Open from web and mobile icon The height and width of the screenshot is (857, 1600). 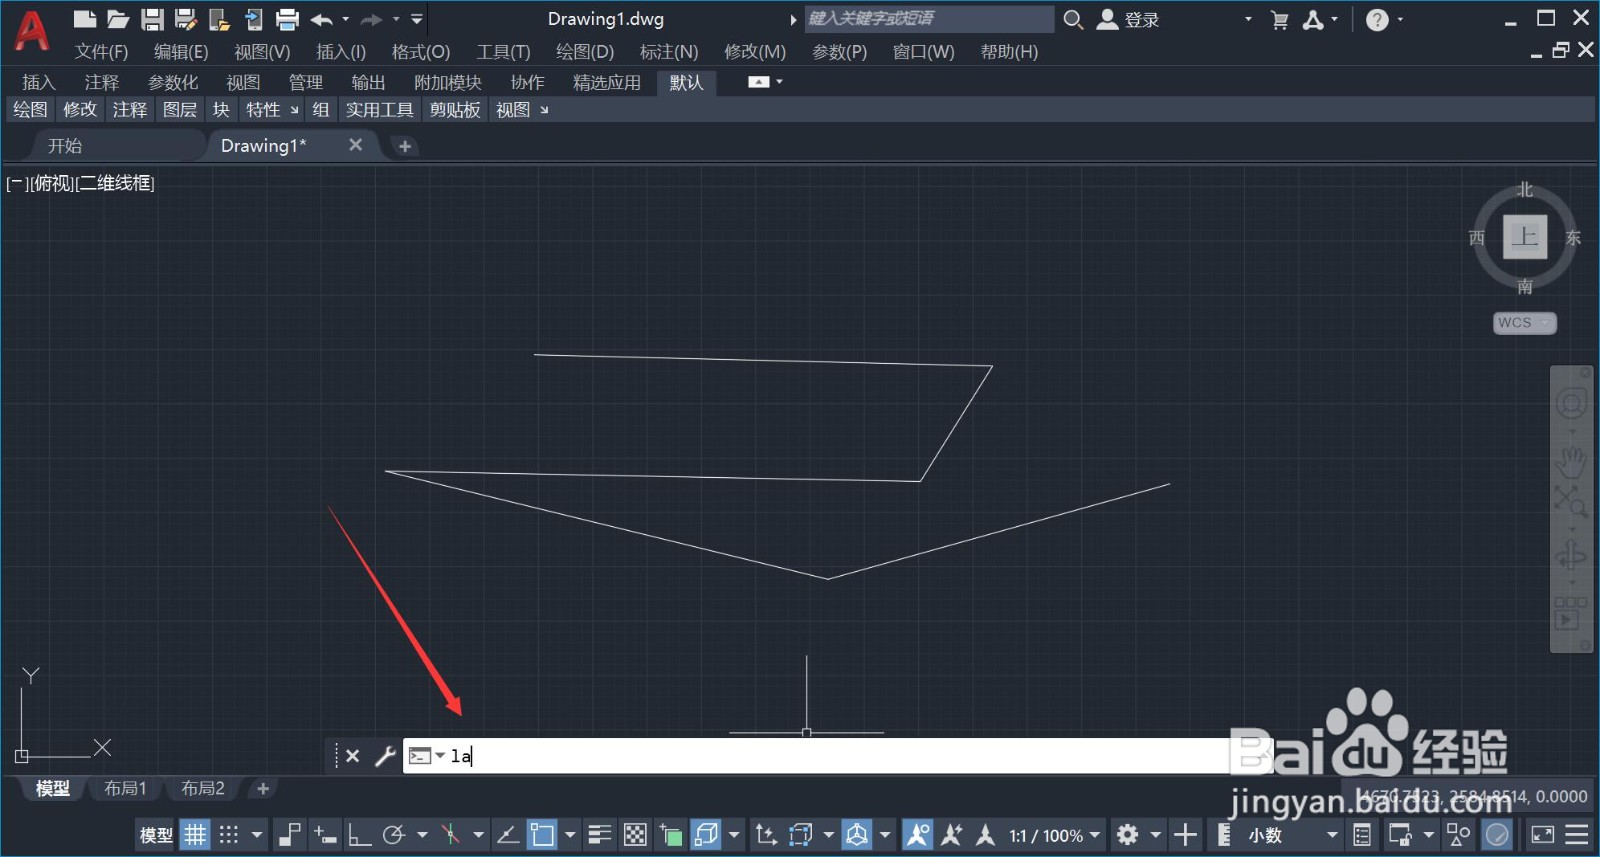click(219, 19)
